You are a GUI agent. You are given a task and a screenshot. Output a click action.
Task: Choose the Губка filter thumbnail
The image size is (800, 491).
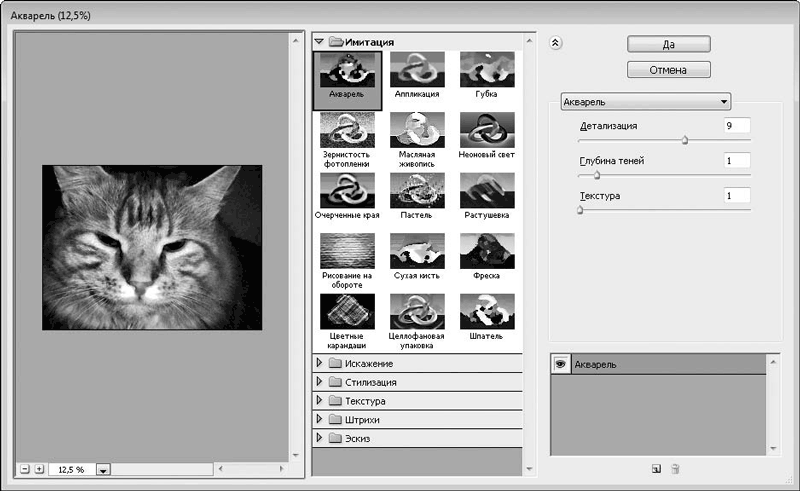coord(487,69)
